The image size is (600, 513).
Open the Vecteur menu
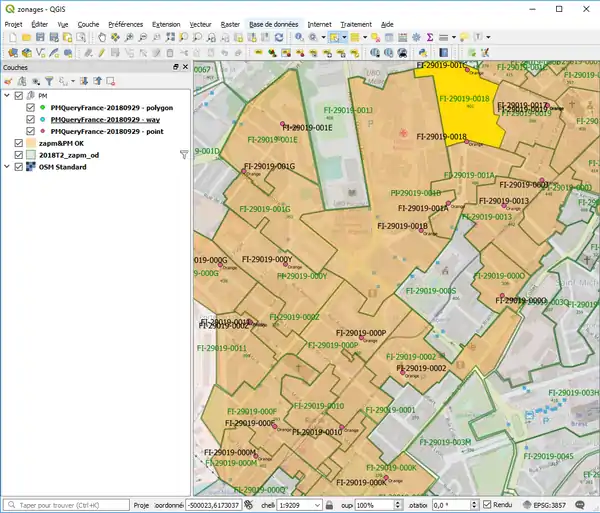(200, 22)
